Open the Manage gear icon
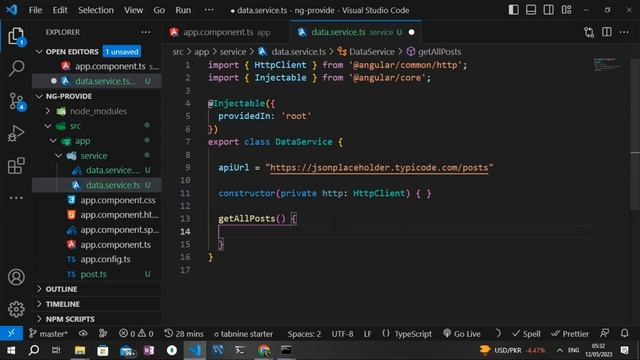The image size is (640, 360). pyautogui.click(x=16, y=309)
